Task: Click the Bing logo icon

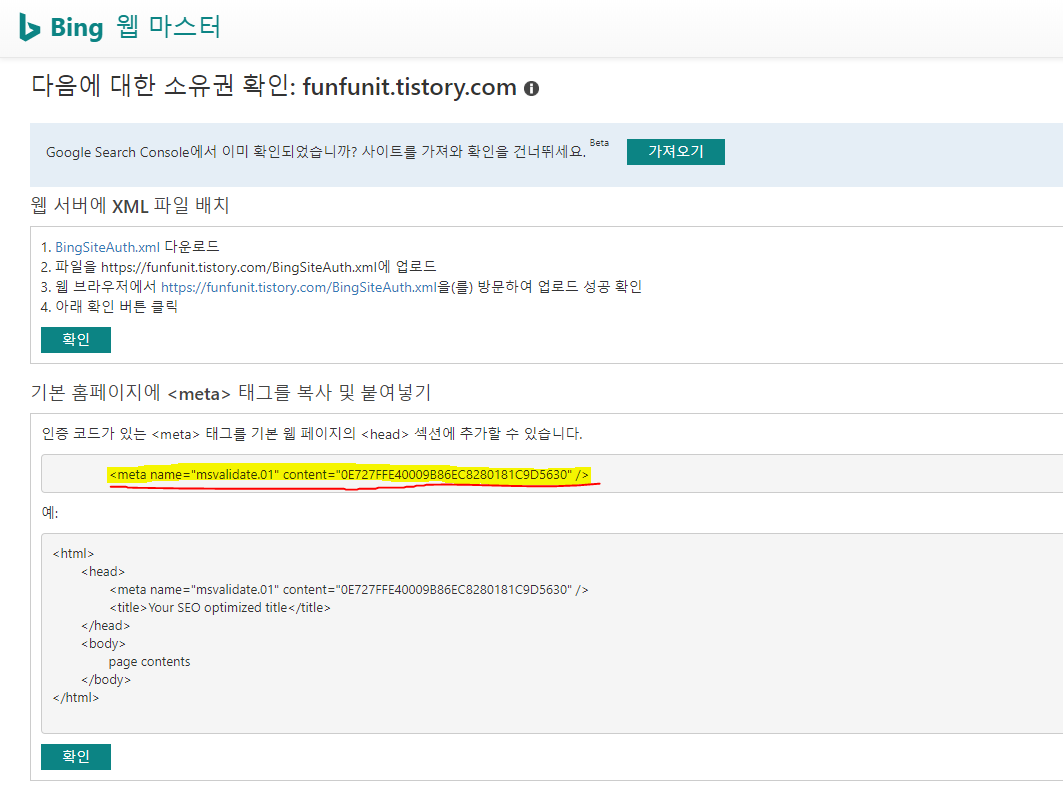Action: point(29,27)
